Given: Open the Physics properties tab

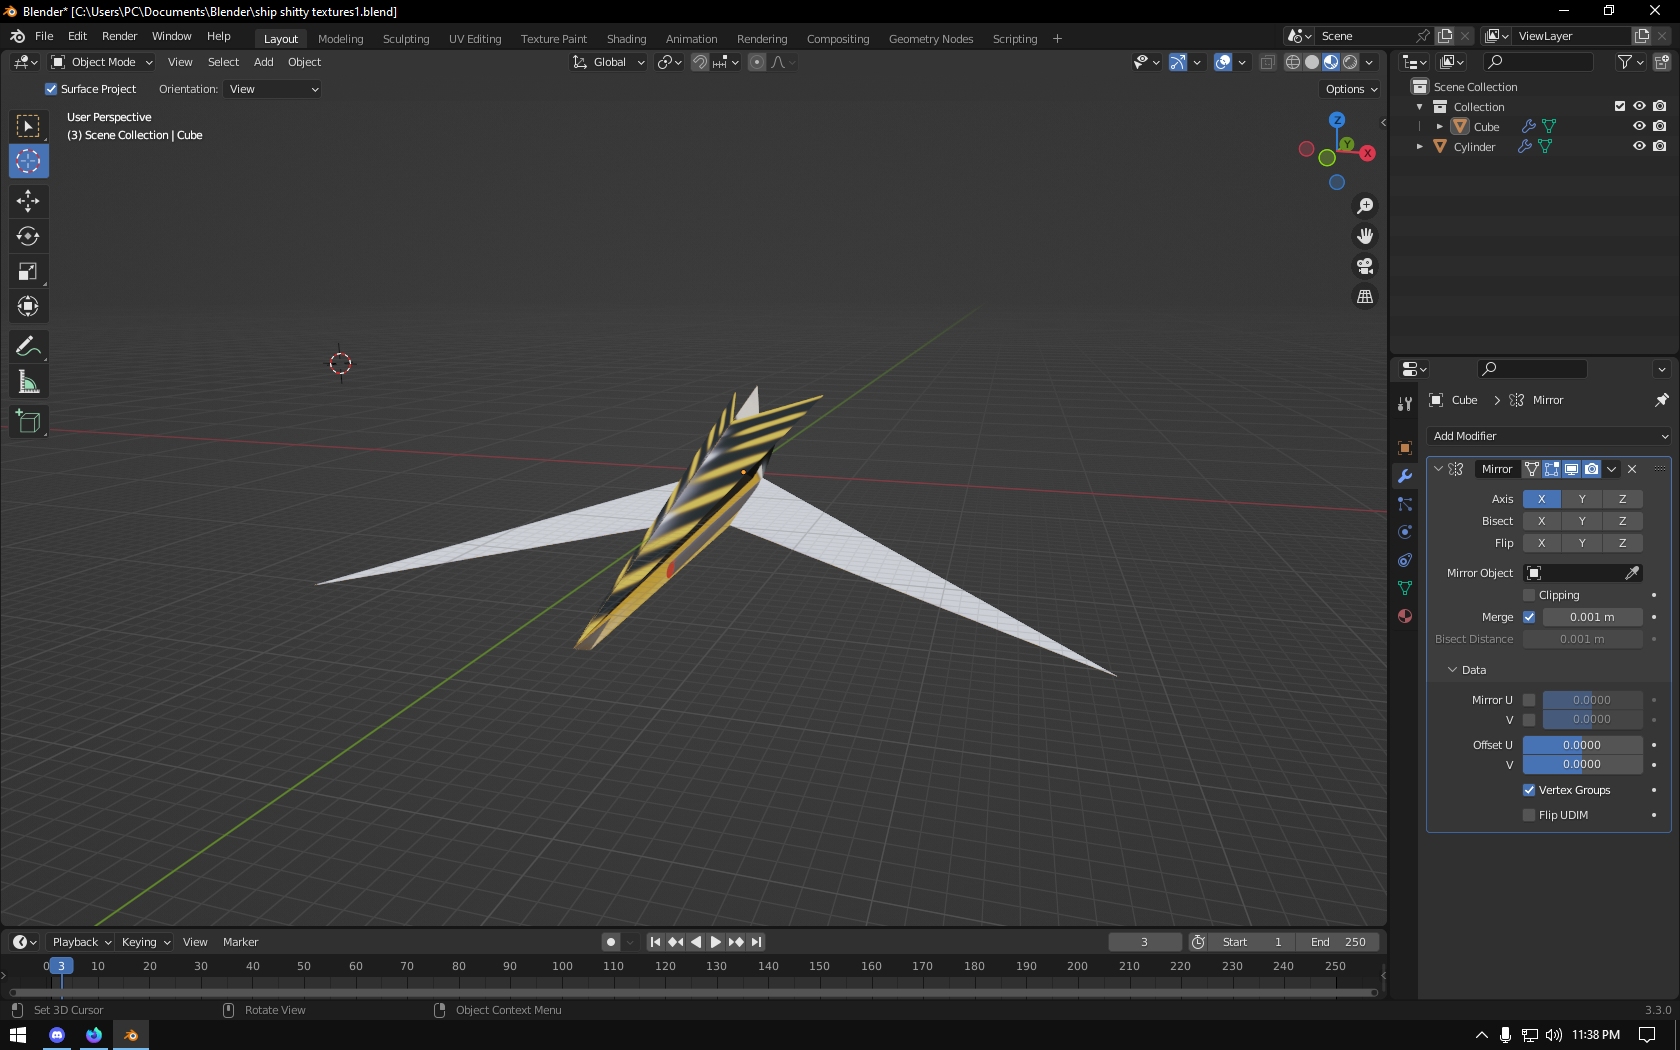Looking at the screenshot, I should [x=1405, y=532].
